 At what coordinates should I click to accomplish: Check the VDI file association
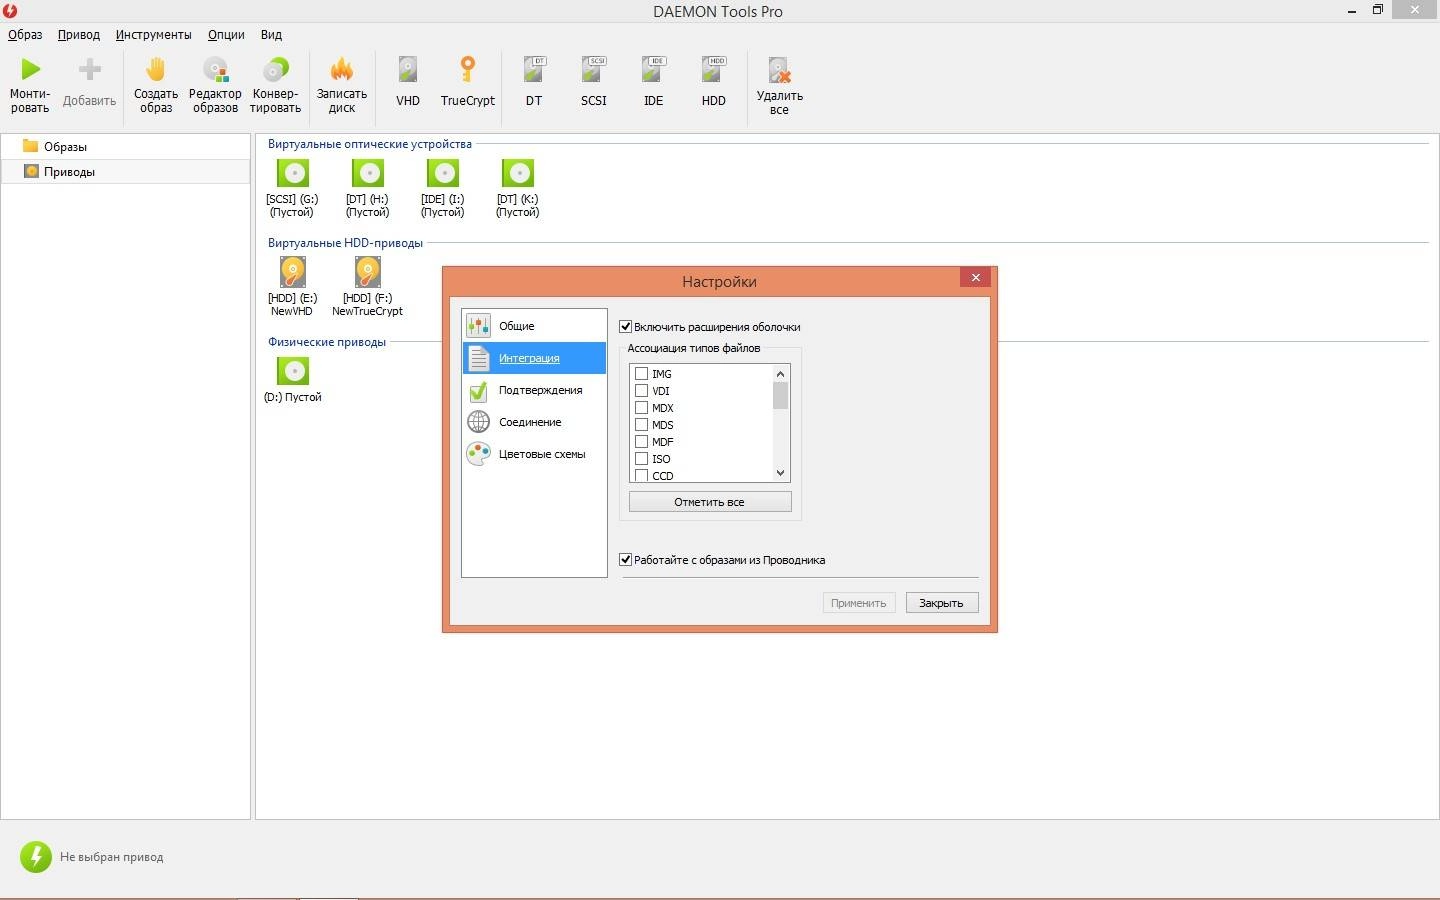tap(642, 391)
